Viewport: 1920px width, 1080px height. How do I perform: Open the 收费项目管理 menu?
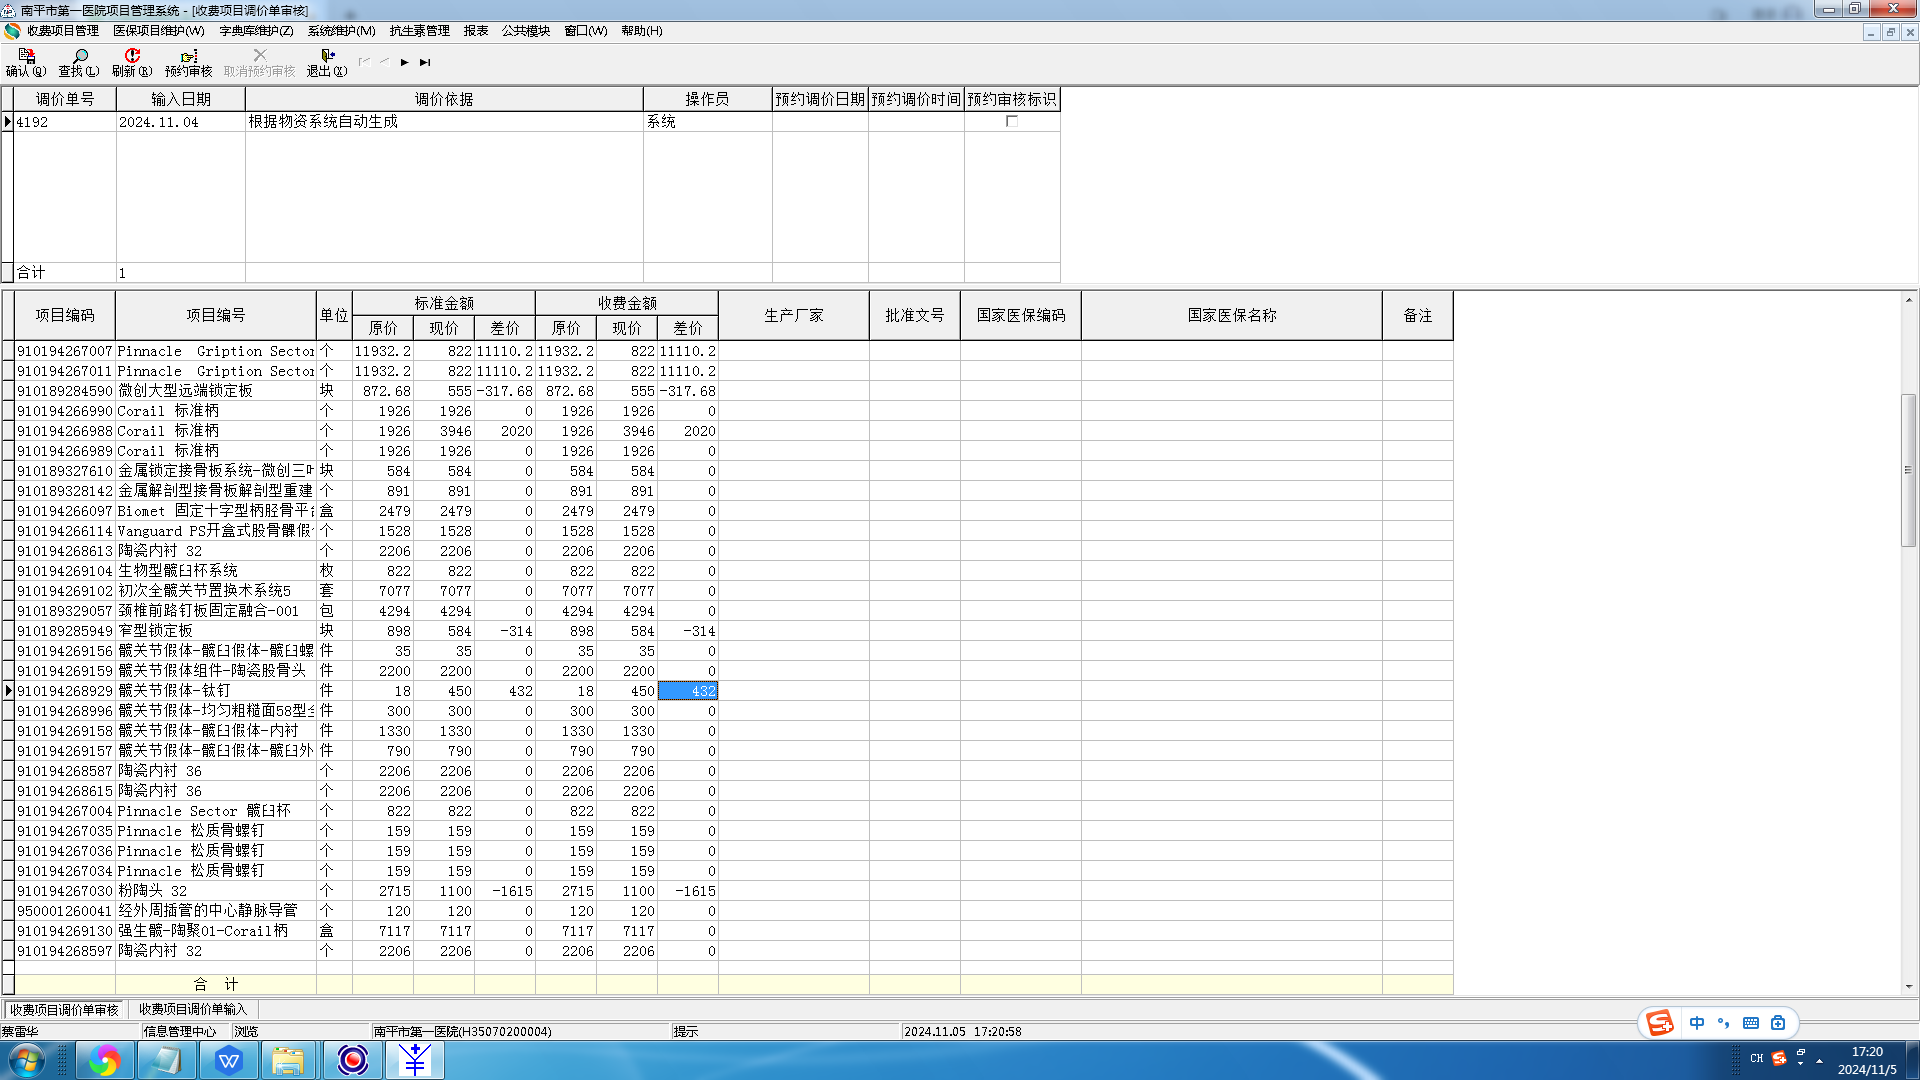tap(62, 31)
